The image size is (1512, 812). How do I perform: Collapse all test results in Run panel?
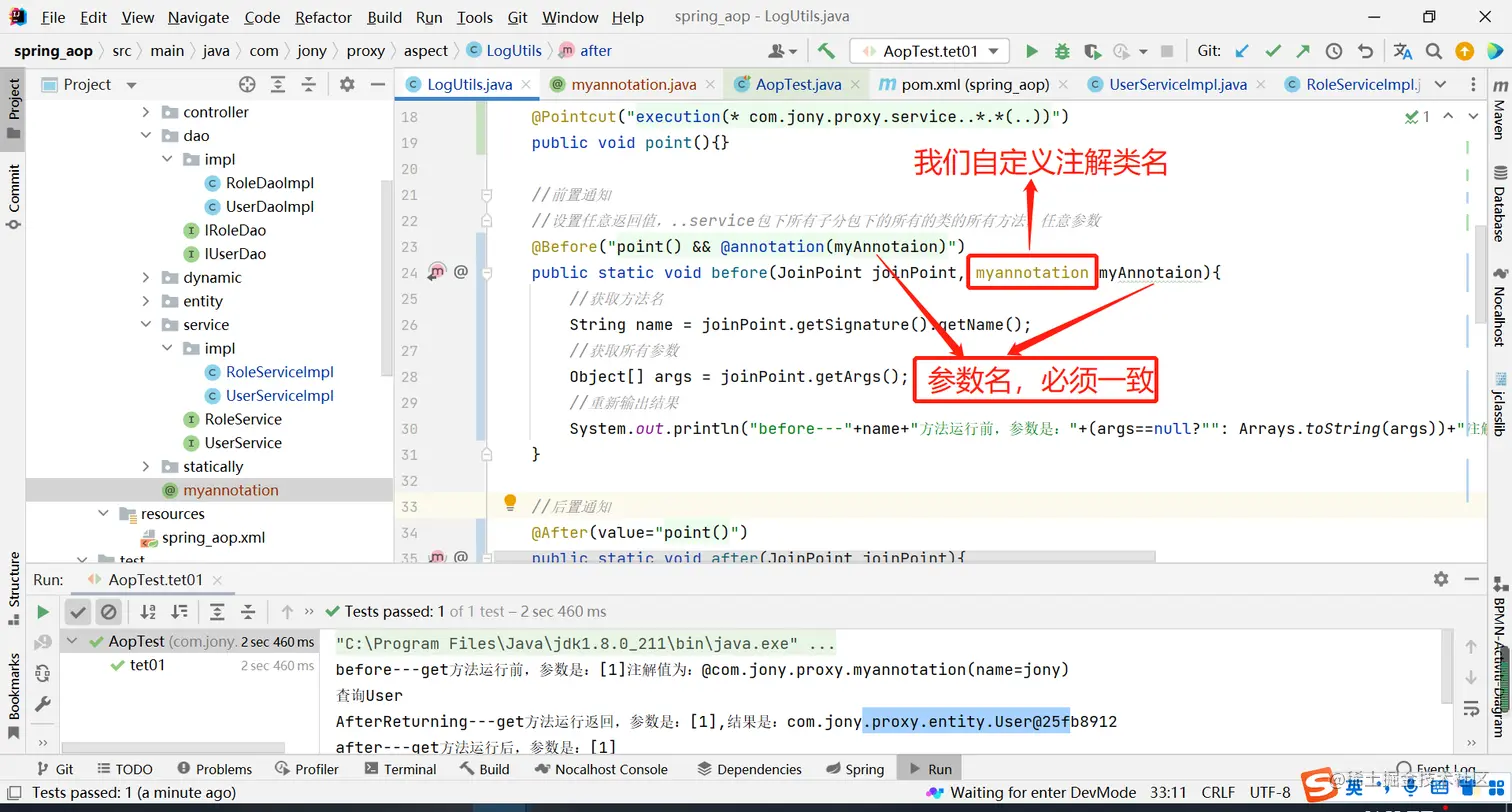tap(248, 611)
